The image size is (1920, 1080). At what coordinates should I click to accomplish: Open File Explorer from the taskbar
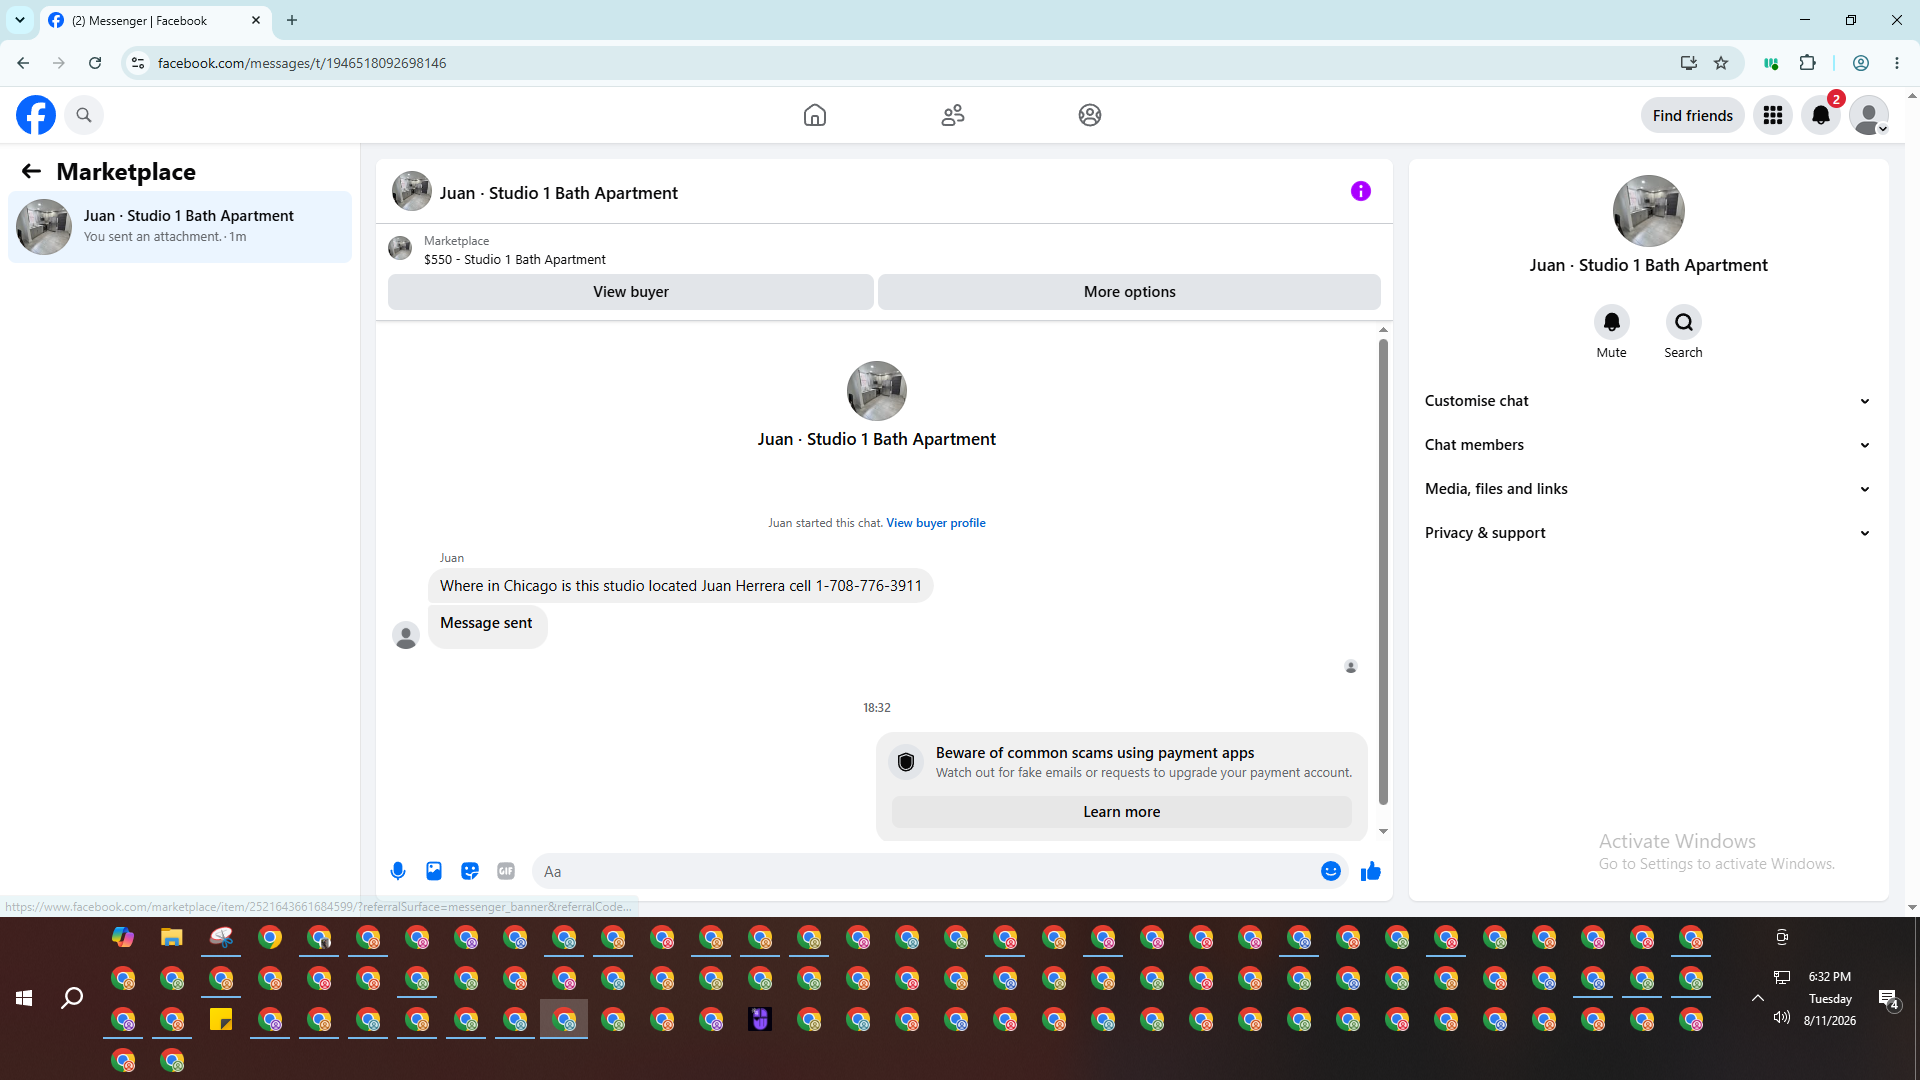[172, 937]
